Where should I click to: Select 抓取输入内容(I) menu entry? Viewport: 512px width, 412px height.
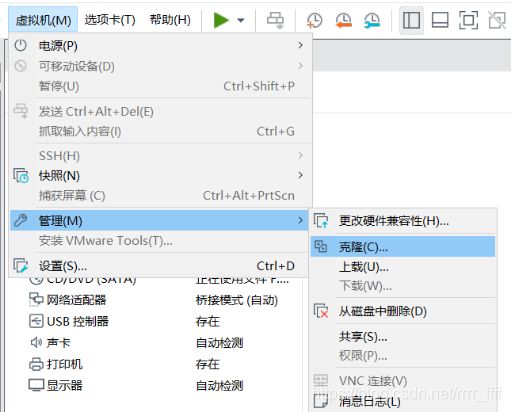[x=159, y=131]
